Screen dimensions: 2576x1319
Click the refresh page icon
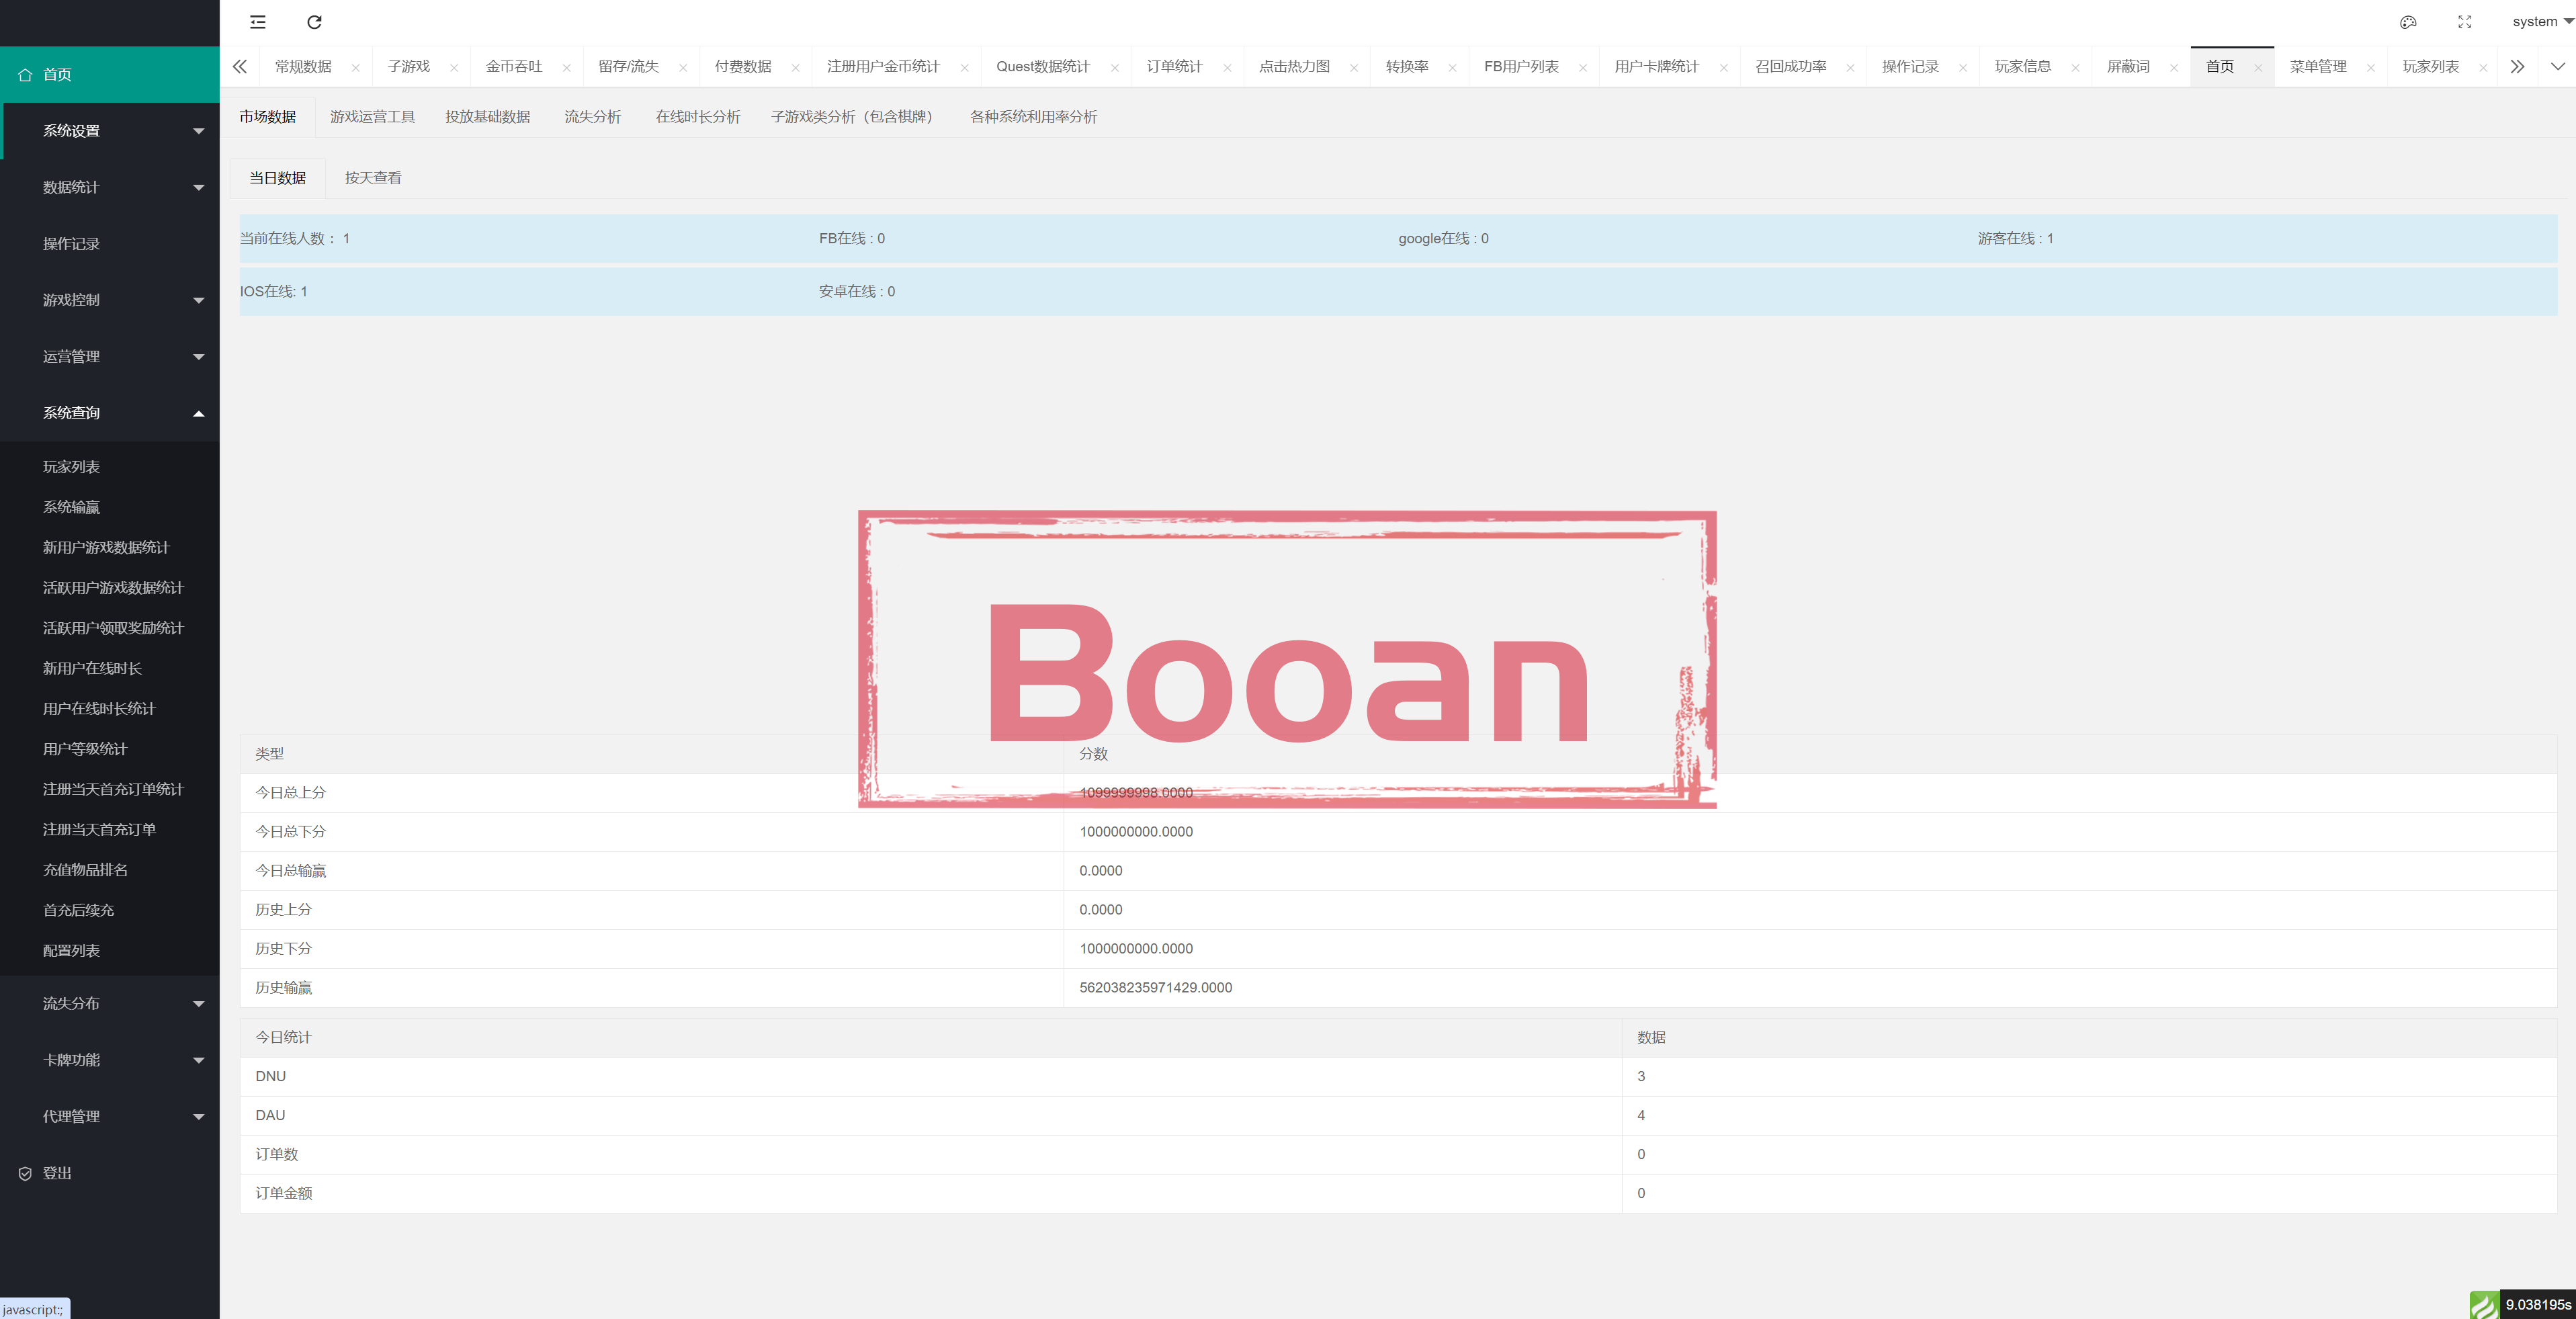(314, 22)
